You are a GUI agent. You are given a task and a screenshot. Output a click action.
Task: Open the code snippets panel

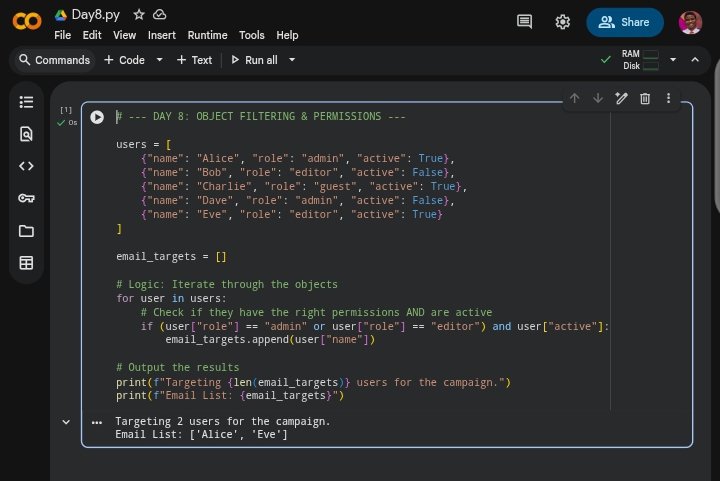[26, 166]
